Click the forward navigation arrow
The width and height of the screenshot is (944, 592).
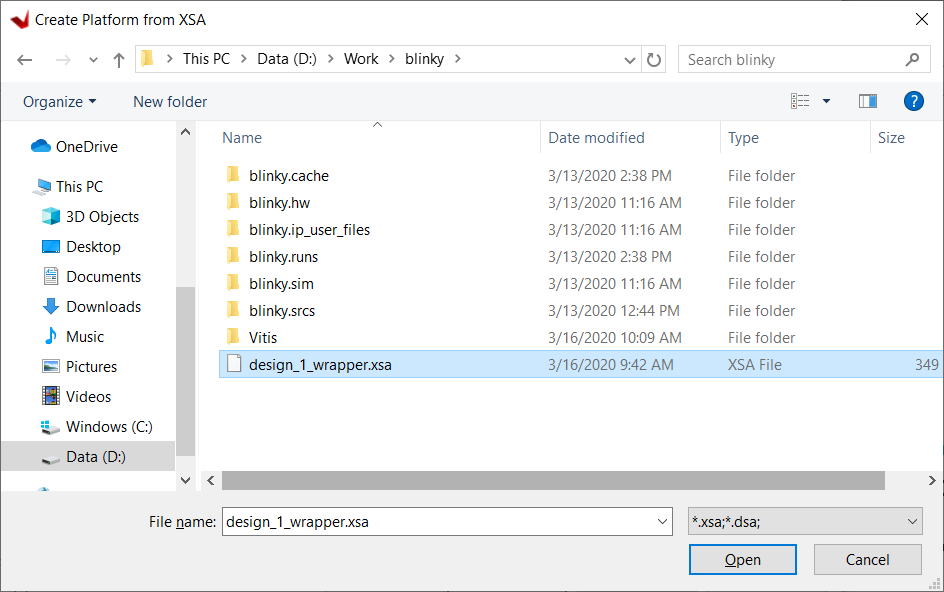[x=63, y=60]
